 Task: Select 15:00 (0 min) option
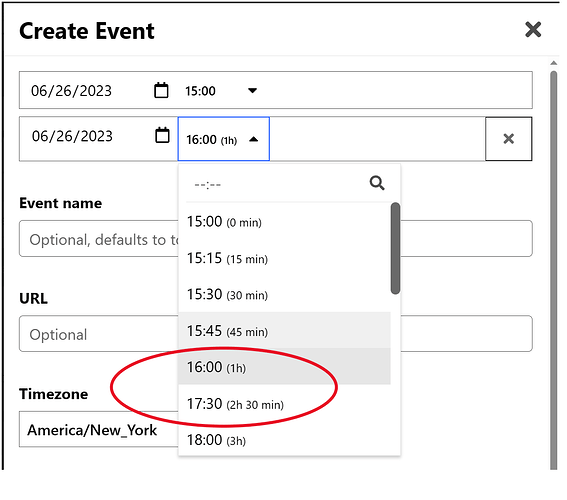click(285, 222)
